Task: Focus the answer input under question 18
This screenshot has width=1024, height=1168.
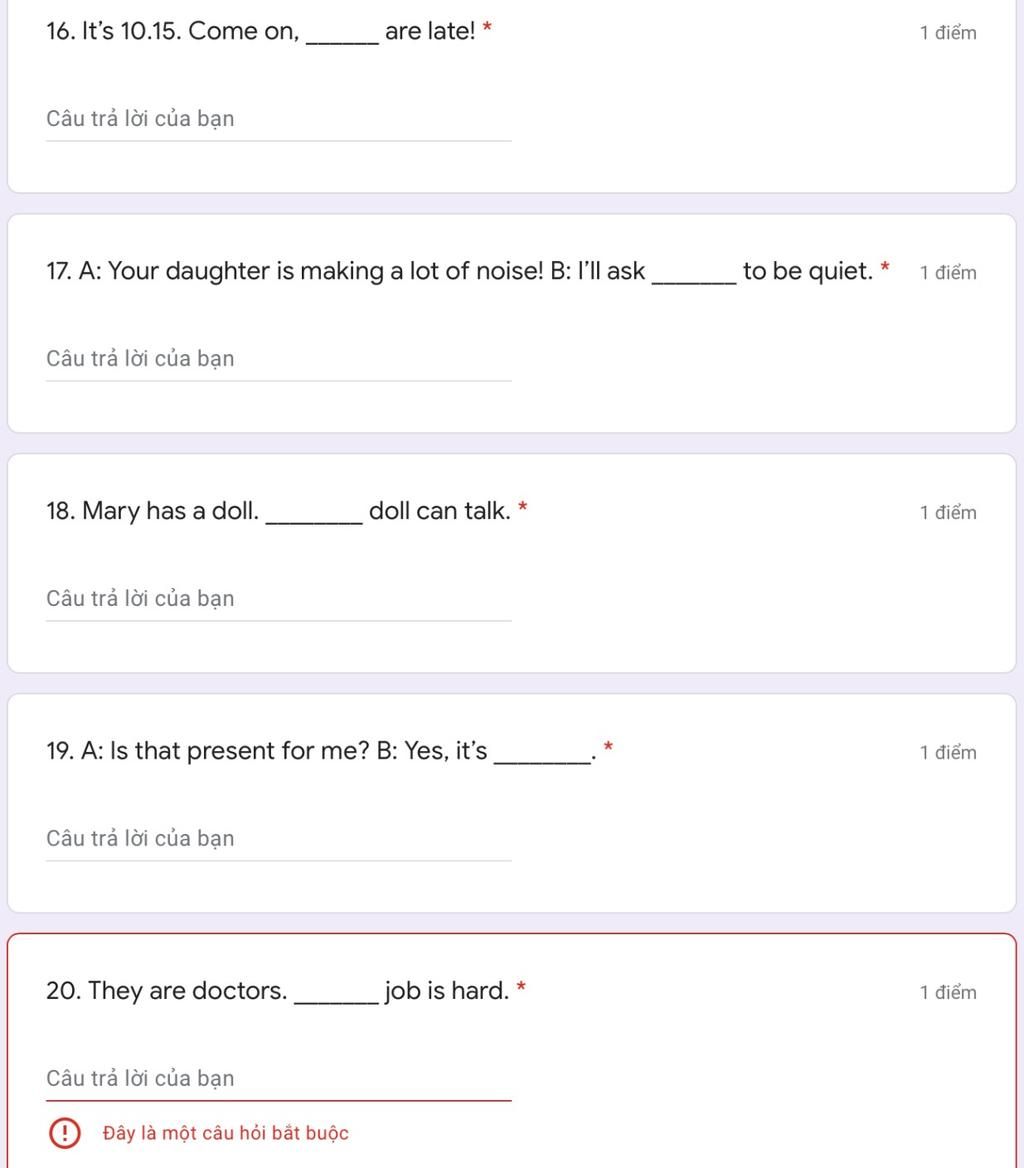Action: click(278, 599)
